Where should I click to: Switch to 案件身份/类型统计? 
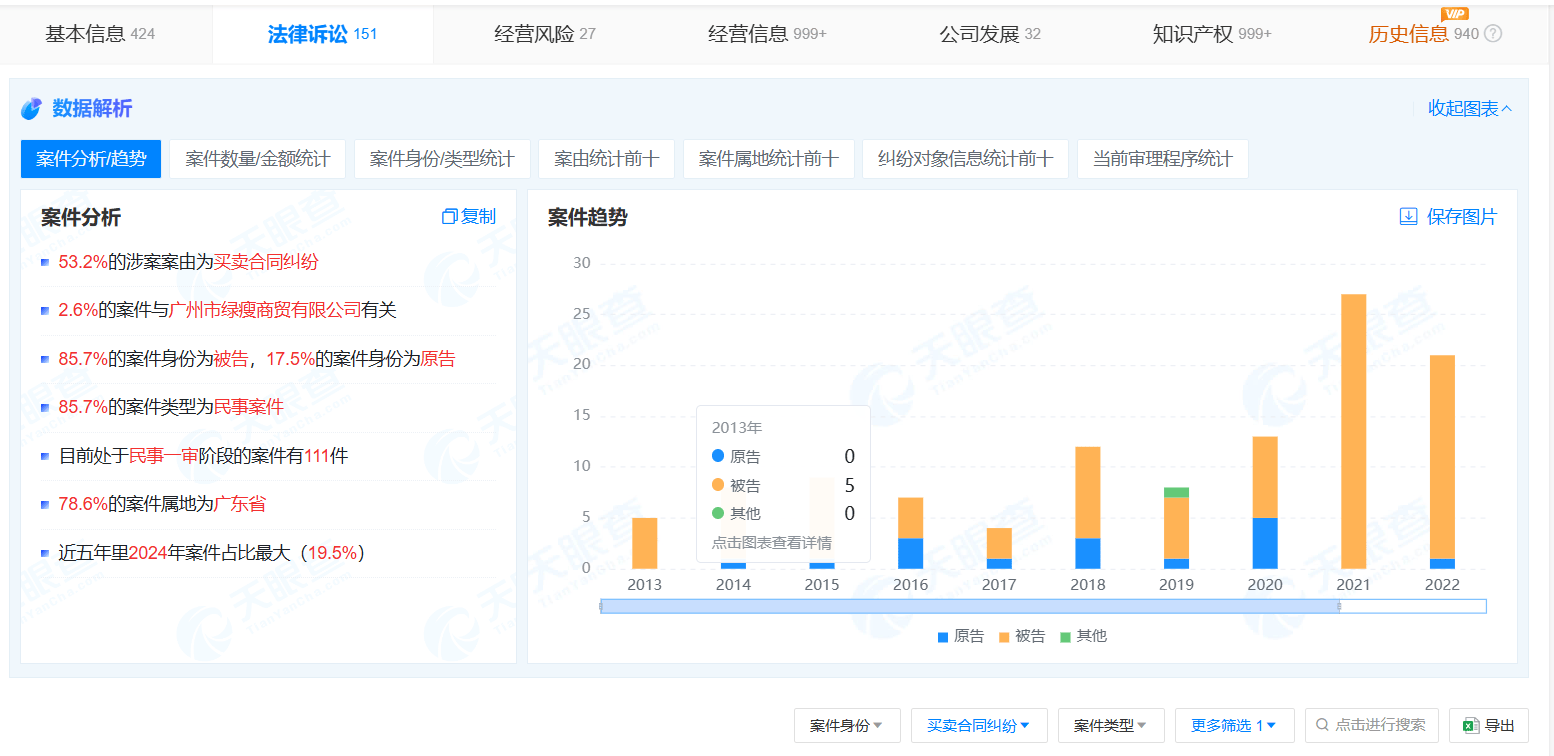(442, 159)
